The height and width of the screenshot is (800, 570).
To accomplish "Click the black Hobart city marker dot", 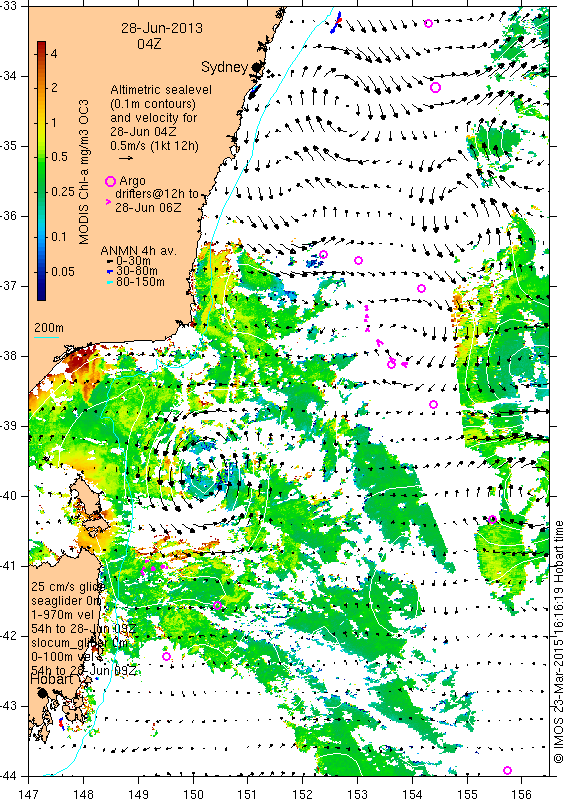I will (x=43, y=693).
